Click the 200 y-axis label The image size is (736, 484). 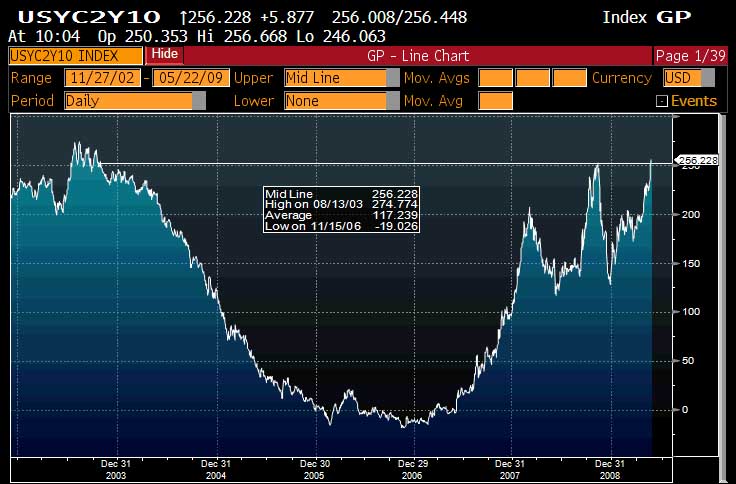pos(691,215)
